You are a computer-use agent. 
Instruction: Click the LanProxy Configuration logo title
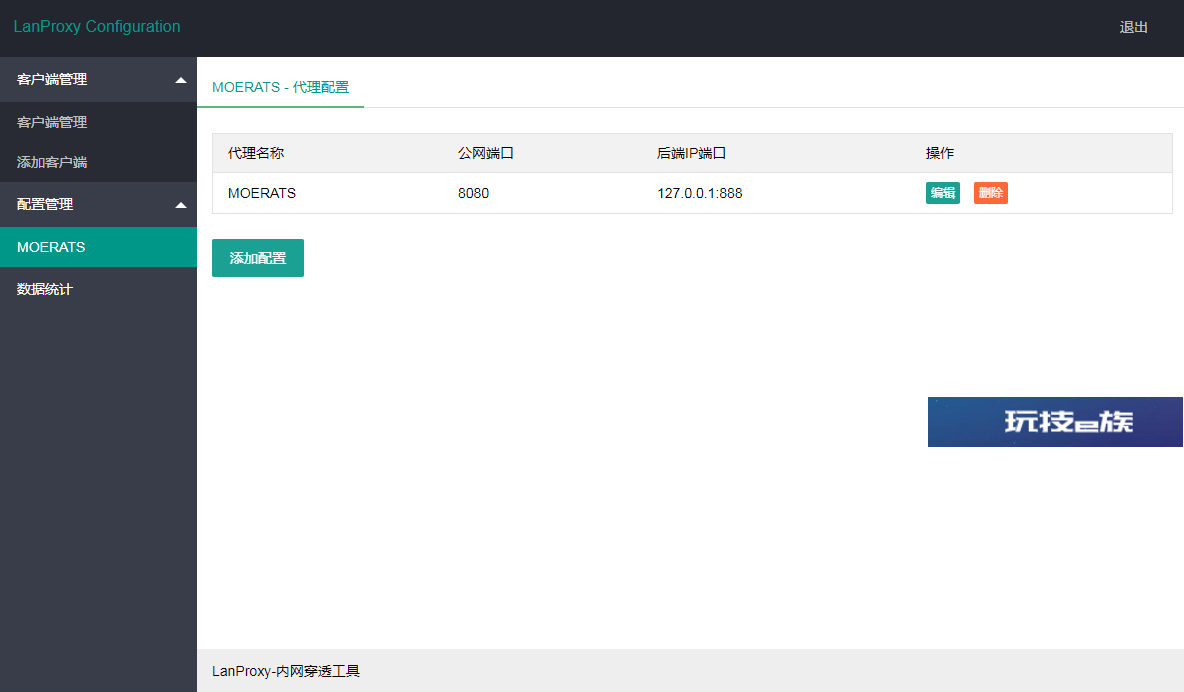click(x=97, y=26)
